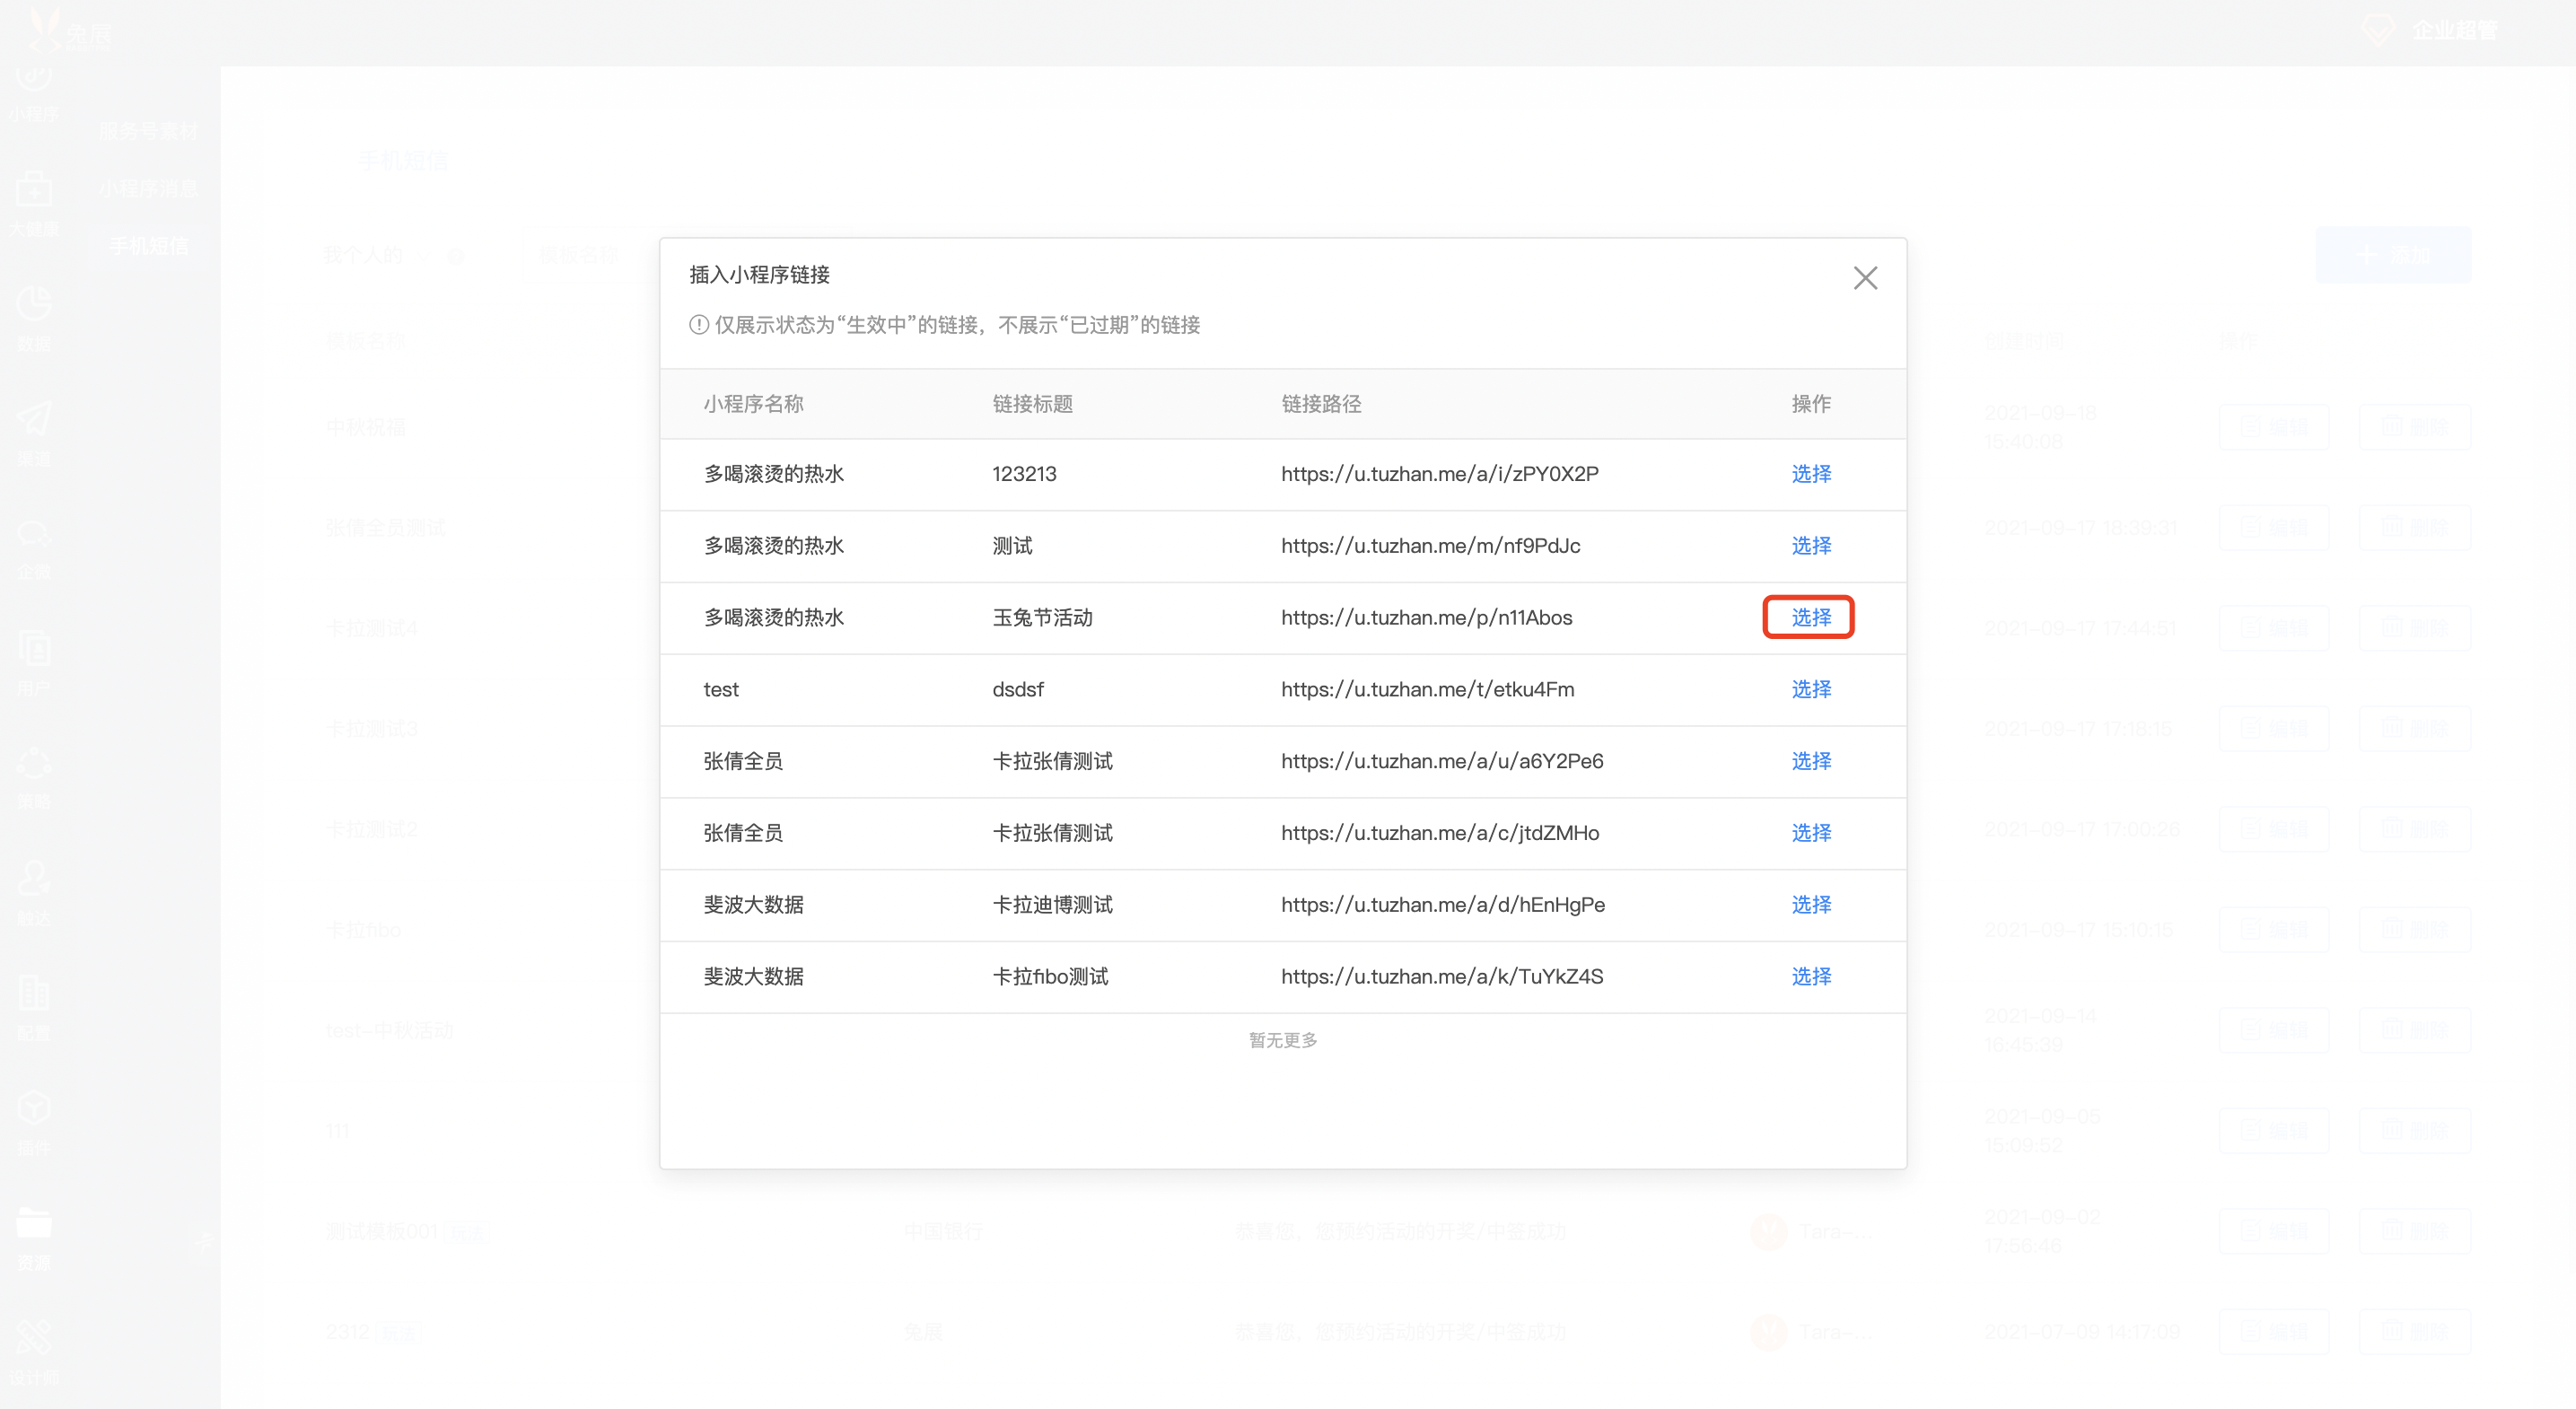Click mini program name test
The width and height of the screenshot is (2576, 1409).
click(x=721, y=690)
